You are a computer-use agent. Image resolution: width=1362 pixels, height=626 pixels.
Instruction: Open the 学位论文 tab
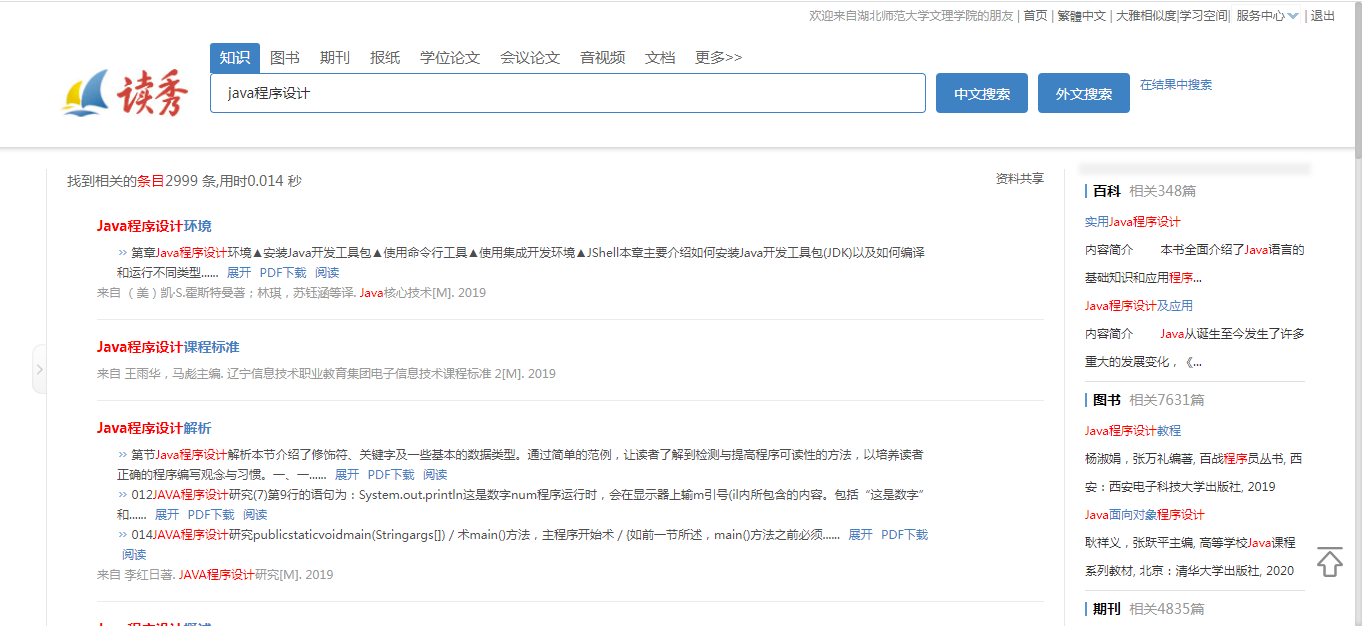click(x=450, y=58)
